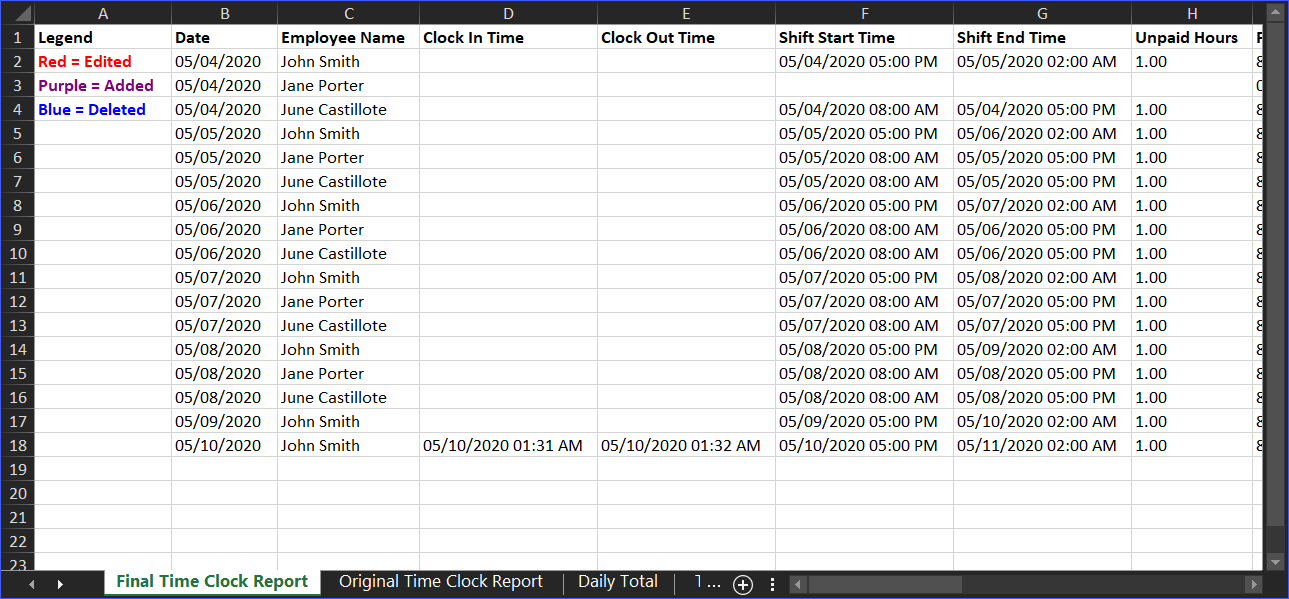Select column A header
This screenshot has height=599, width=1289.
(x=103, y=14)
